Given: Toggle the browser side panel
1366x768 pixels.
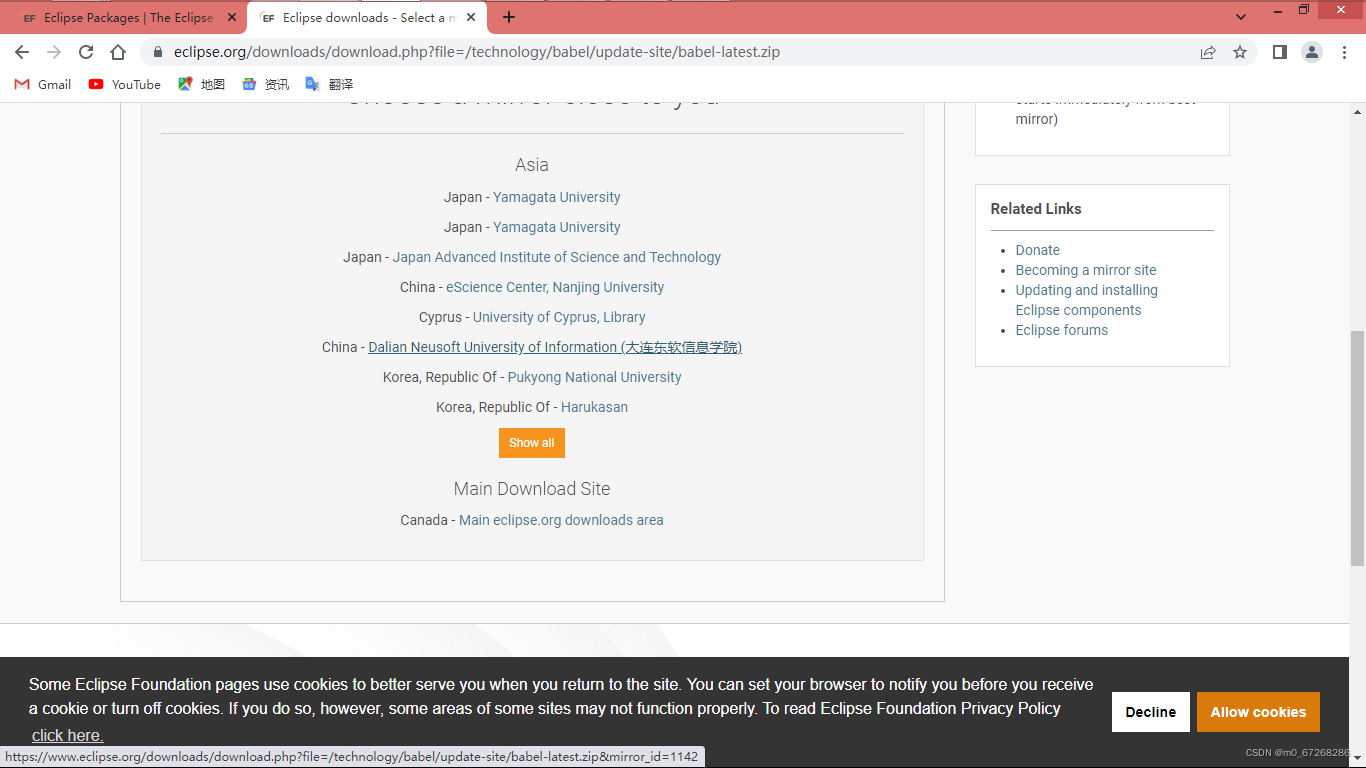Looking at the screenshot, I should 1279,52.
